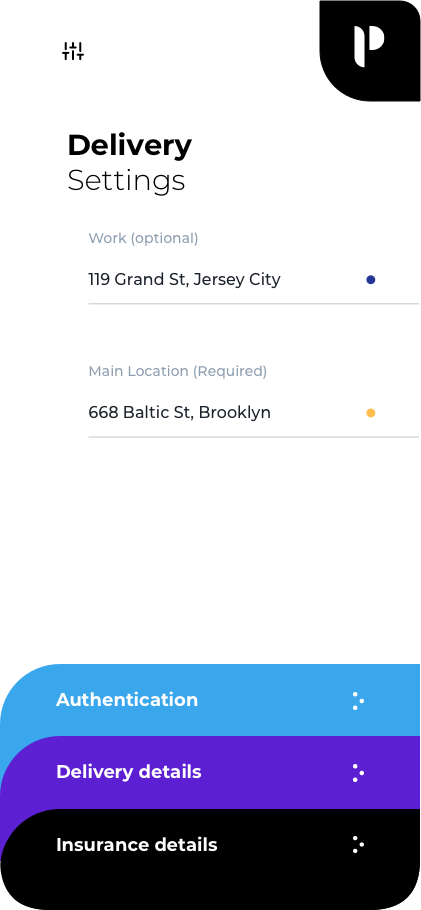The height and width of the screenshot is (910, 421).
Task: Expand the Authentication section
Action: click(x=127, y=700)
